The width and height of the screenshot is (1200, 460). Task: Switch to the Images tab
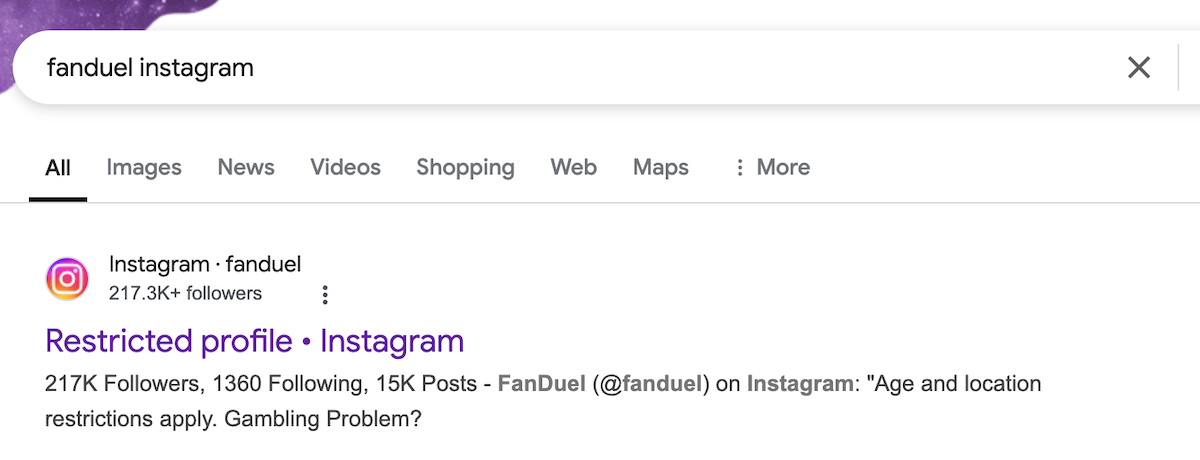(x=144, y=167)
